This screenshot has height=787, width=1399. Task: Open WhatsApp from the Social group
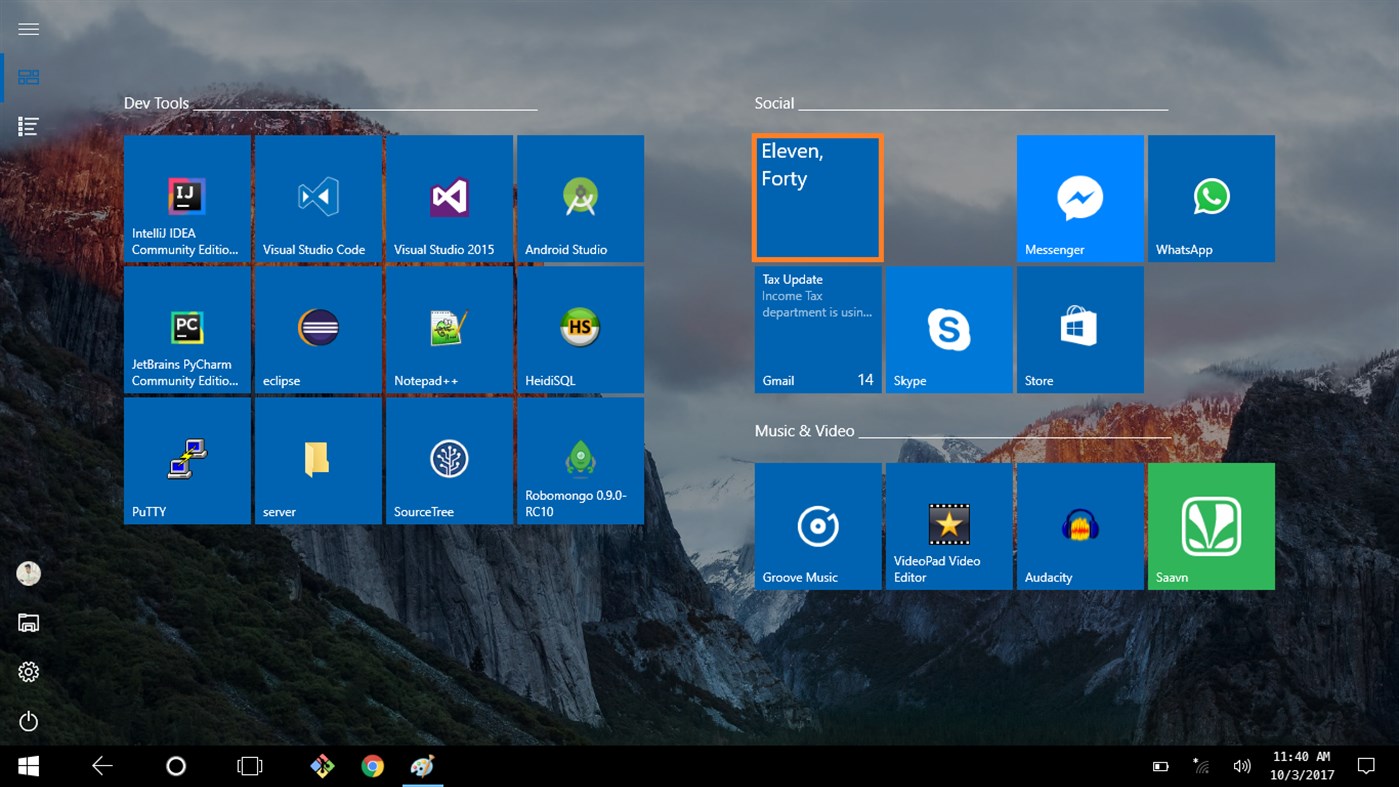(1210, 197)
